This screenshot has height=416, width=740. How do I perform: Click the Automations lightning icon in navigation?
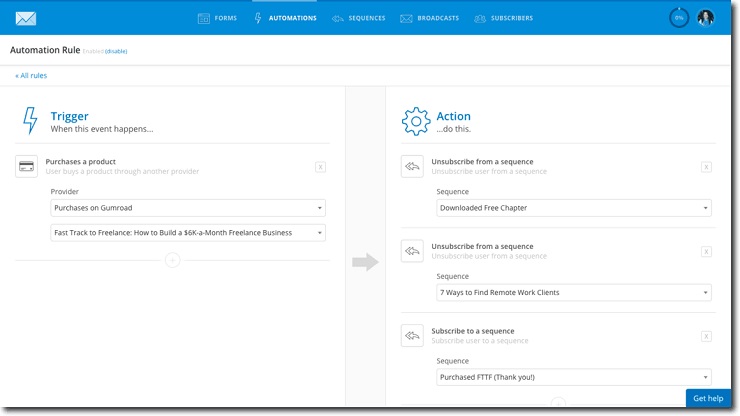coord(258,18)
